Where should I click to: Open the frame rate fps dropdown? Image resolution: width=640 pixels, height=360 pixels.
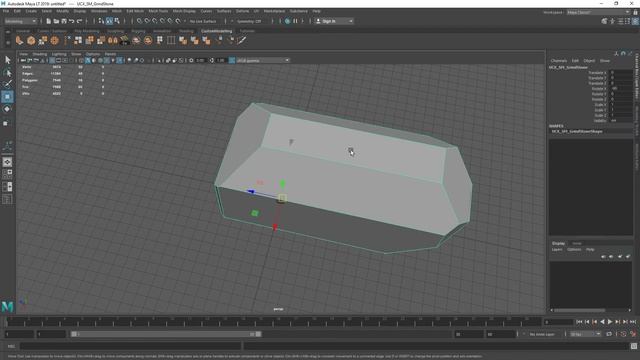pos(585,334)
